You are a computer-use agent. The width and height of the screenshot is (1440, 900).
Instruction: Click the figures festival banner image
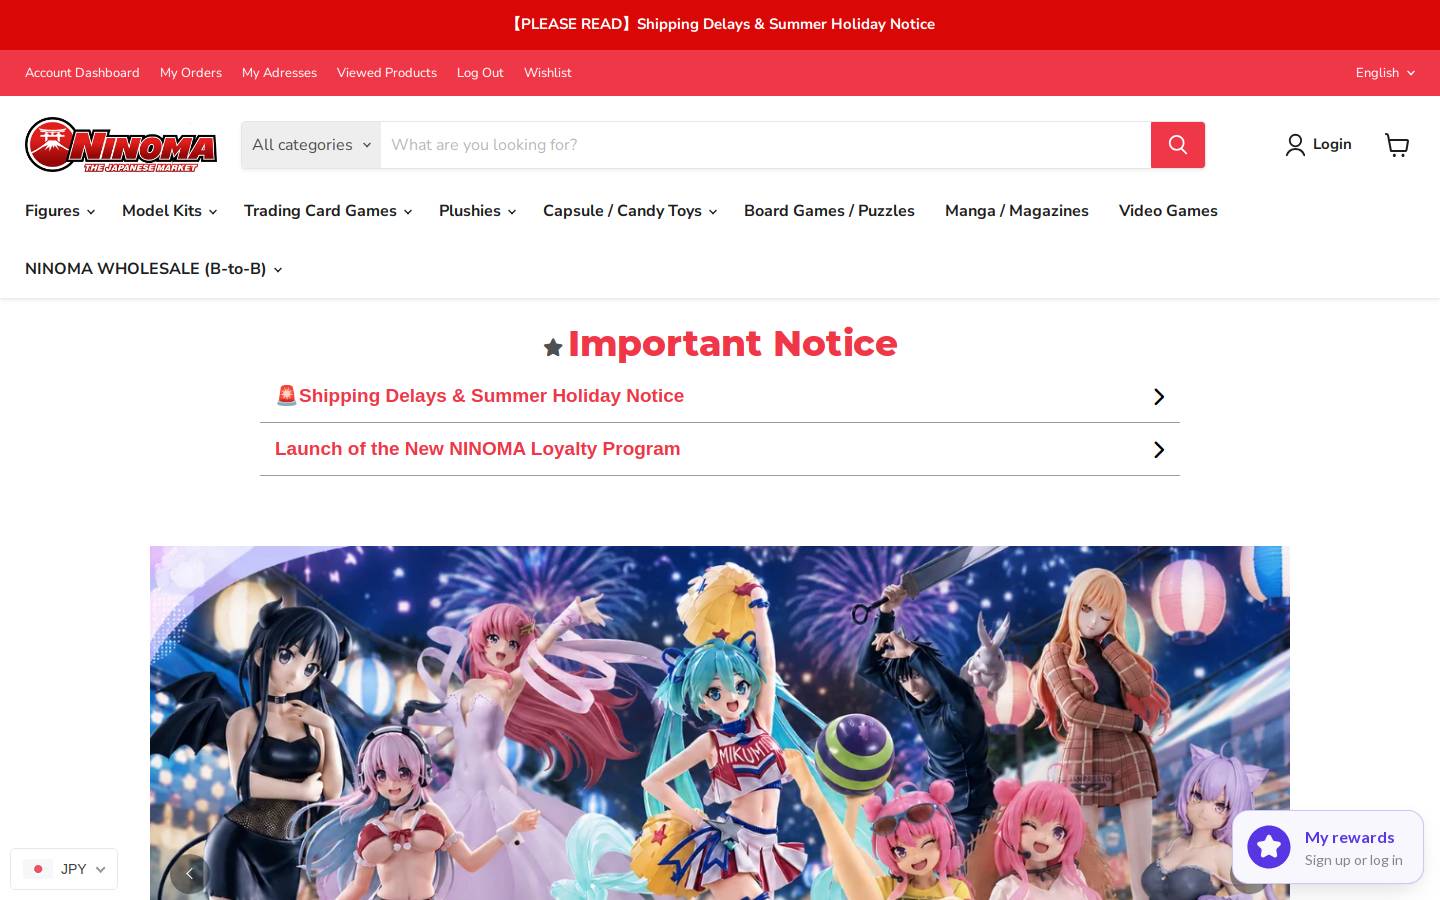[720, 723]
